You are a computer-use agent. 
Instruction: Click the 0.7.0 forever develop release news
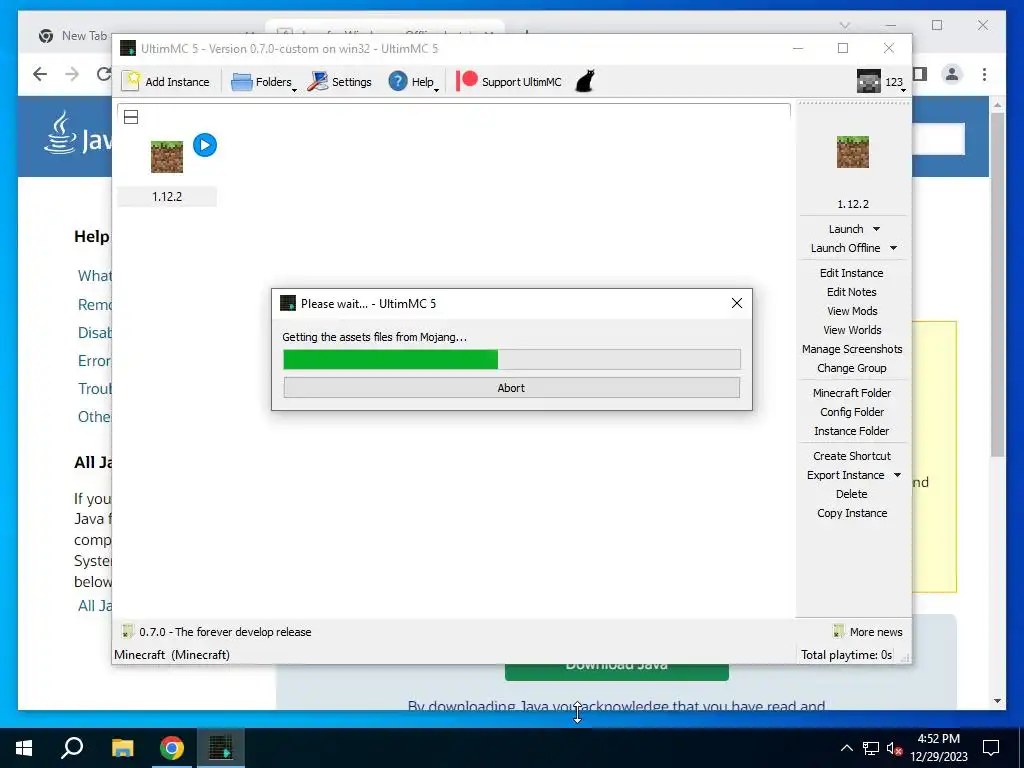tap(225, 632)
